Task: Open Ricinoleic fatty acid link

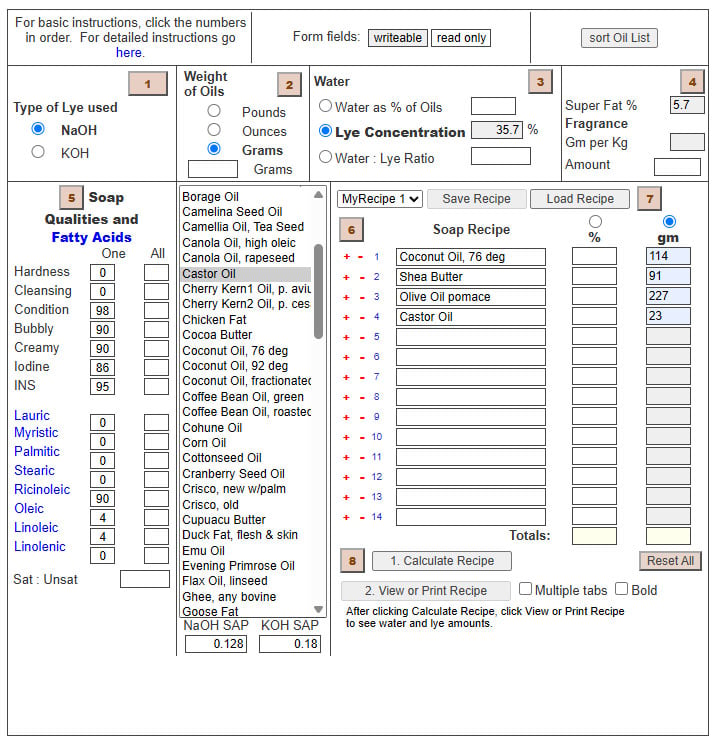Action: click(x=42, y=490)
